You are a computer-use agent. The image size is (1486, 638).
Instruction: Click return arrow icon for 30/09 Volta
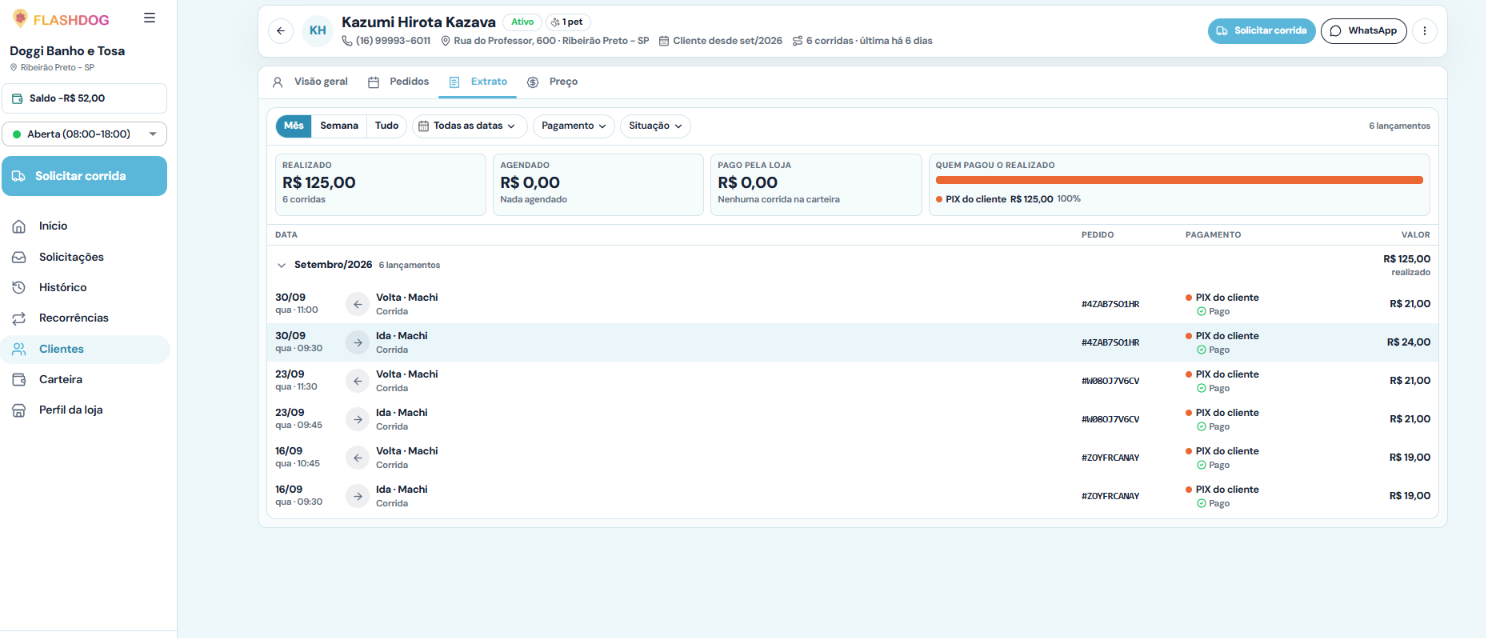[x=358, y=304]
